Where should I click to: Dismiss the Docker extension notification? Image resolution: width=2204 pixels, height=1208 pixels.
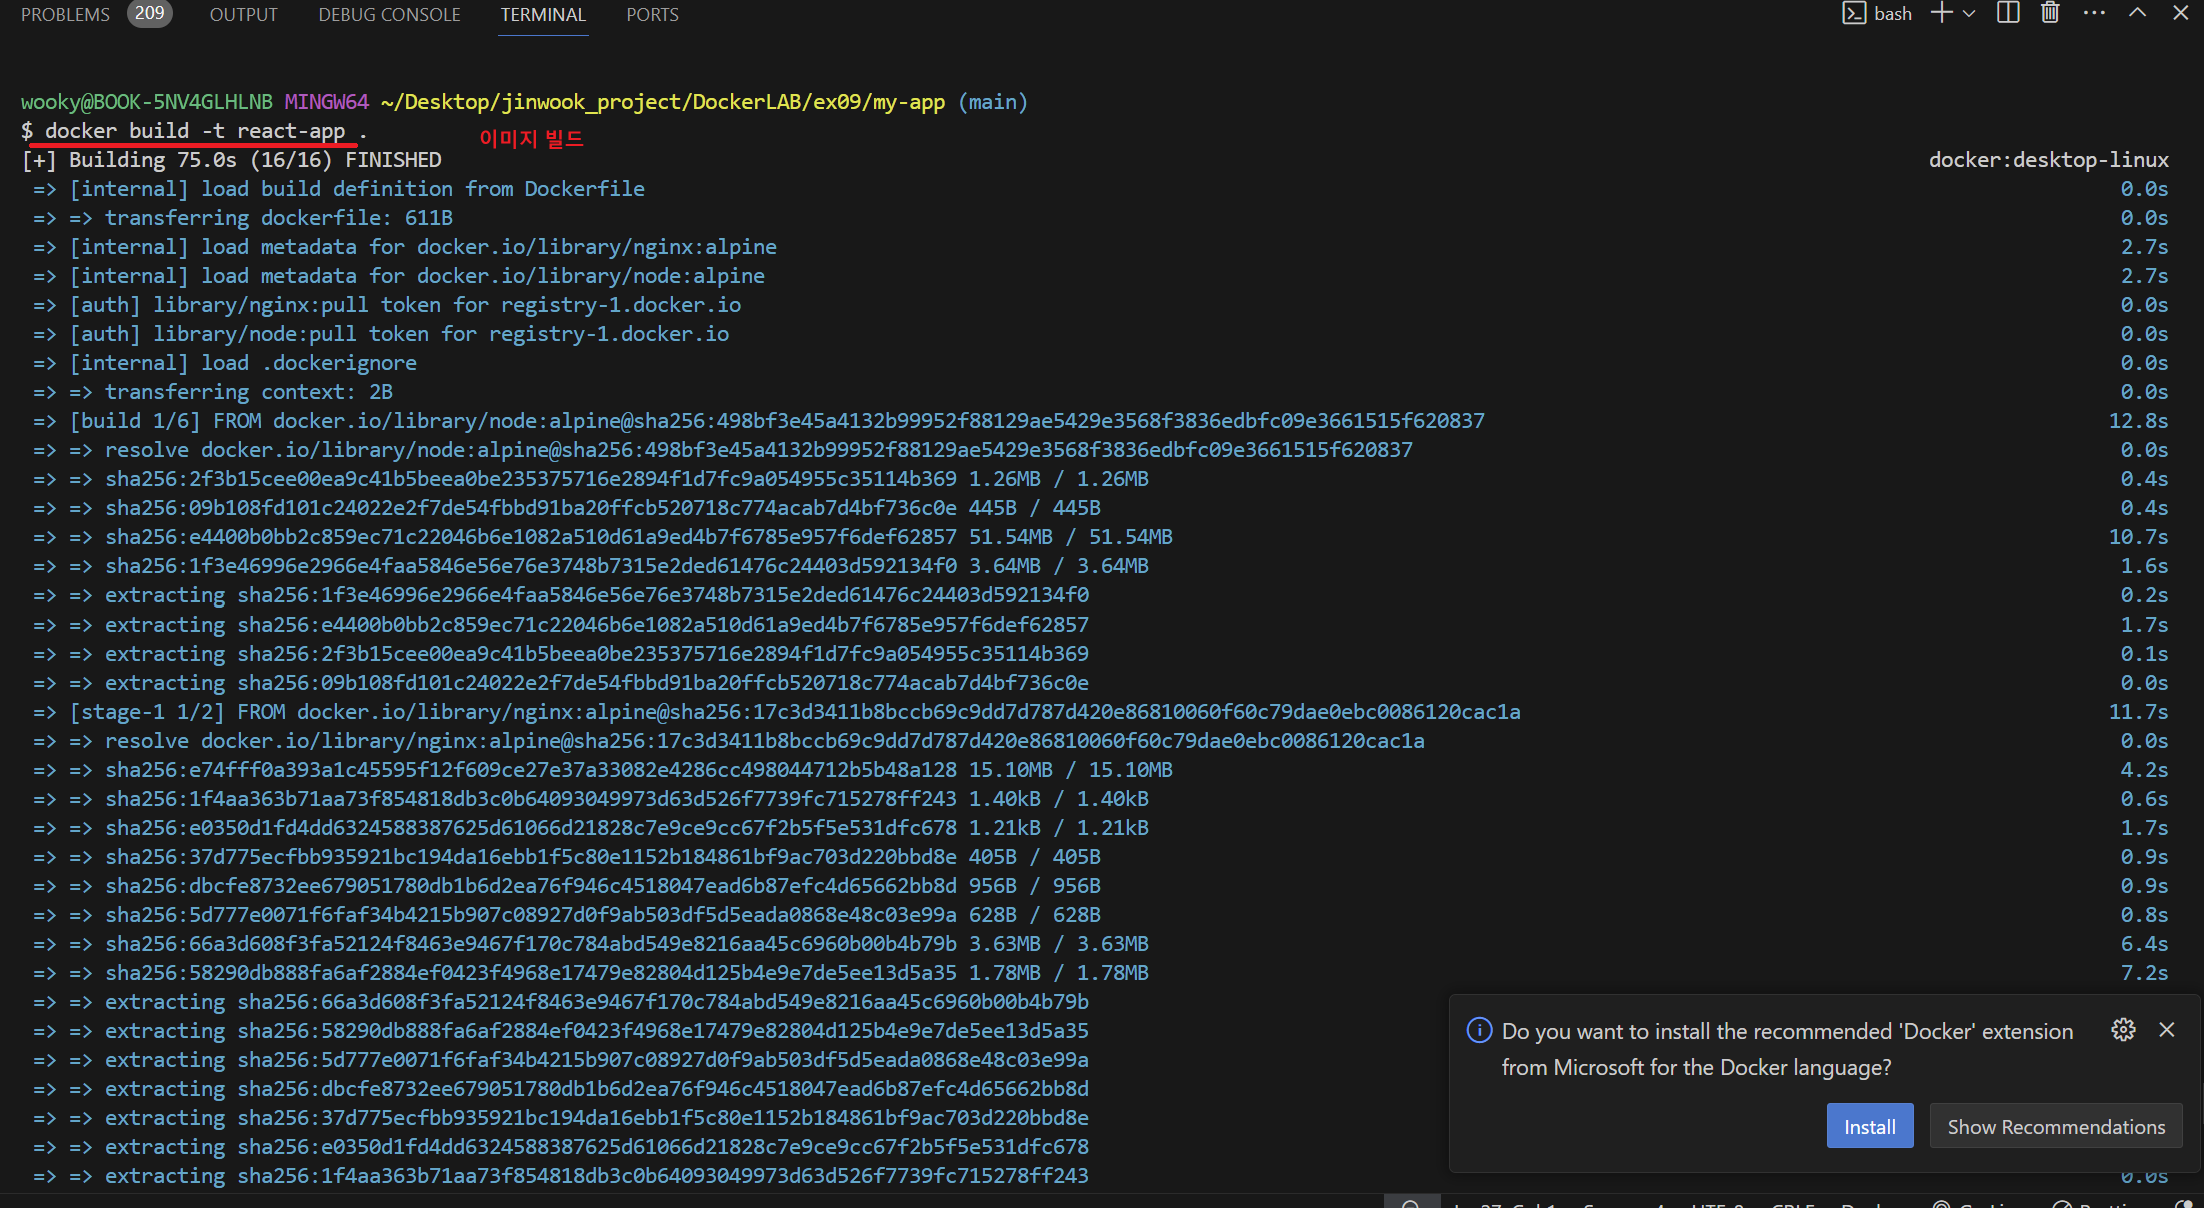(2167, 1030)
